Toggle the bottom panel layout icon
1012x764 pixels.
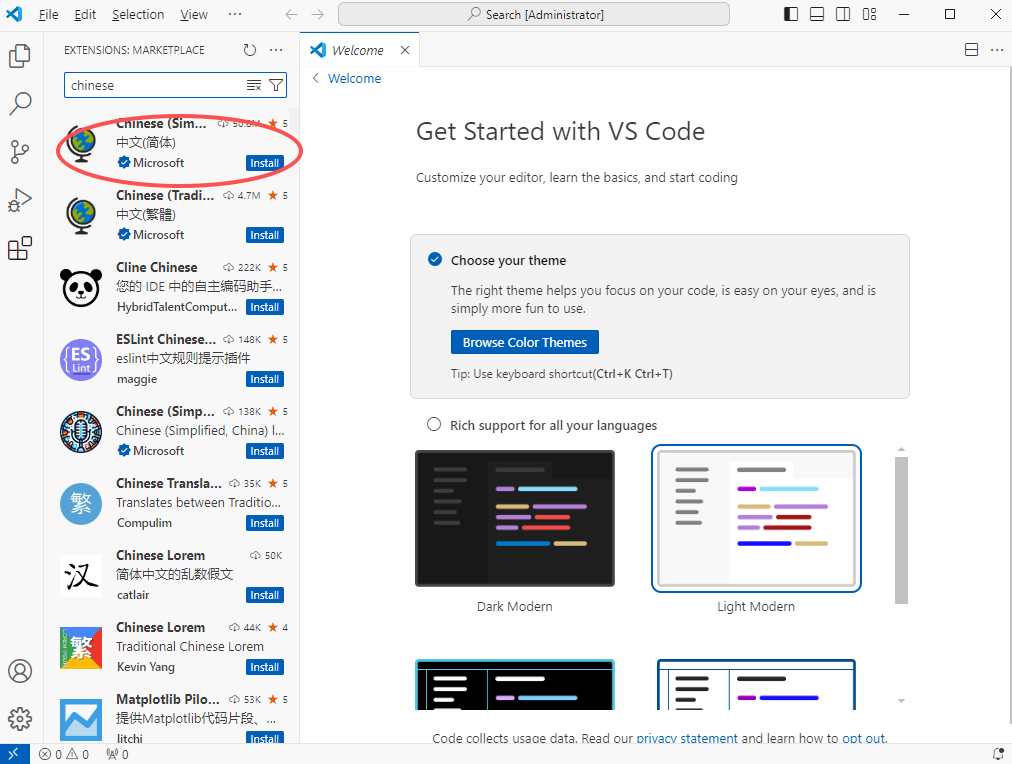click(x=816, y=14)
